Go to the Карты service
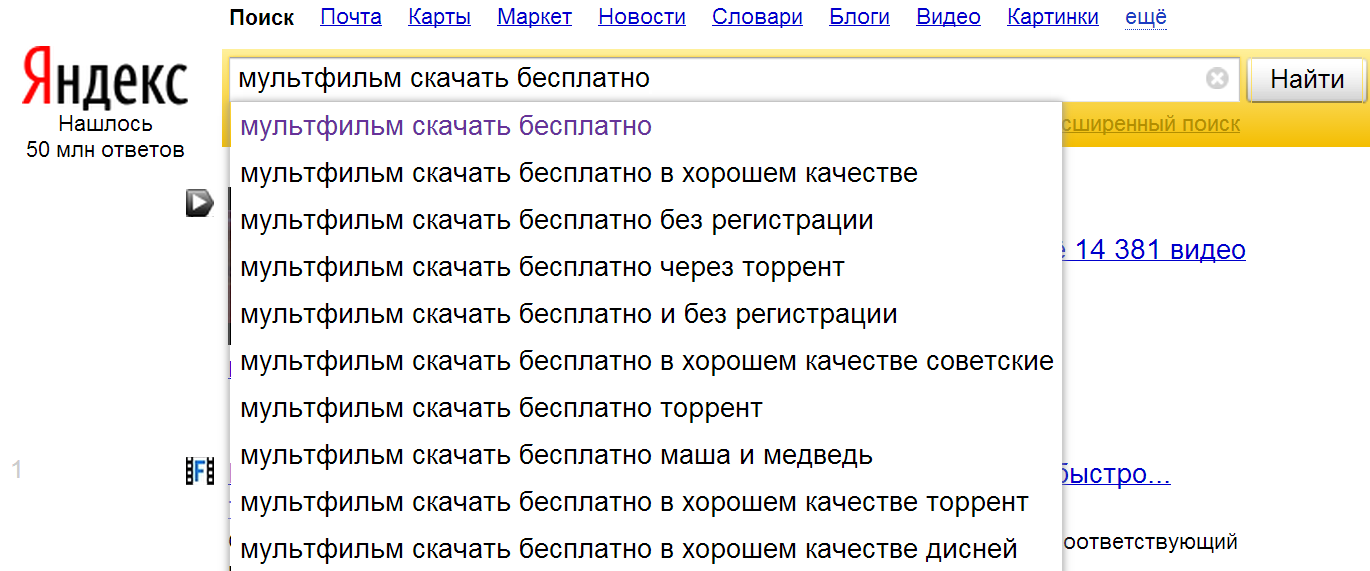1370x571 pixels. pyautogui.click(x=439, y=17)
